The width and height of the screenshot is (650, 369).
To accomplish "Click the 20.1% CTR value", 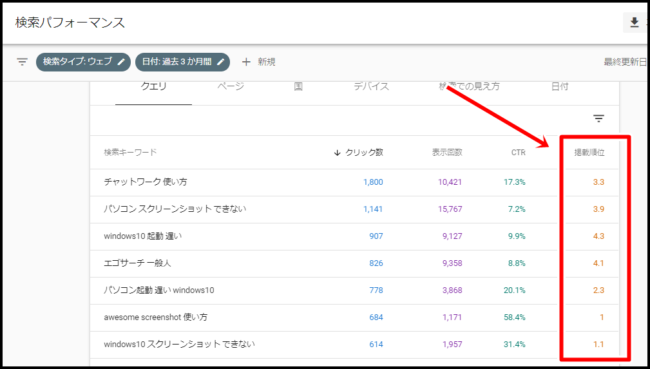I will click(514, 290).
